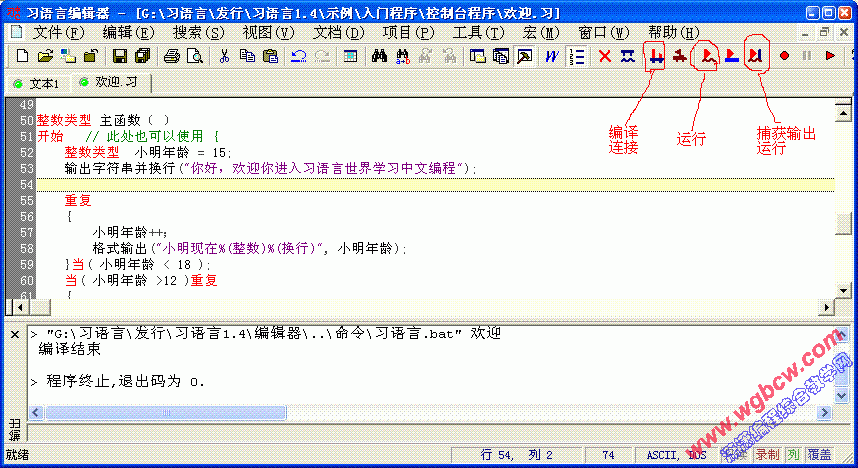Click the 重复 keyword on line 55
858x468 pixels.
pyautogui.click(x=78, y=200)
